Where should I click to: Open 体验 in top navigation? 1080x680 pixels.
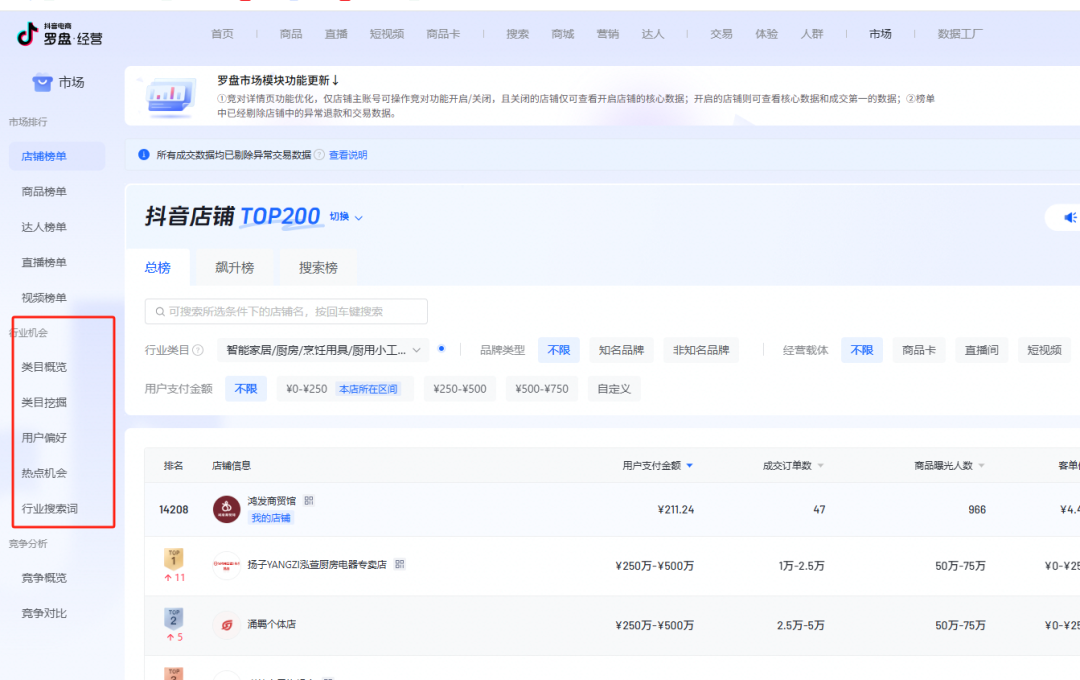click(767, 34)
